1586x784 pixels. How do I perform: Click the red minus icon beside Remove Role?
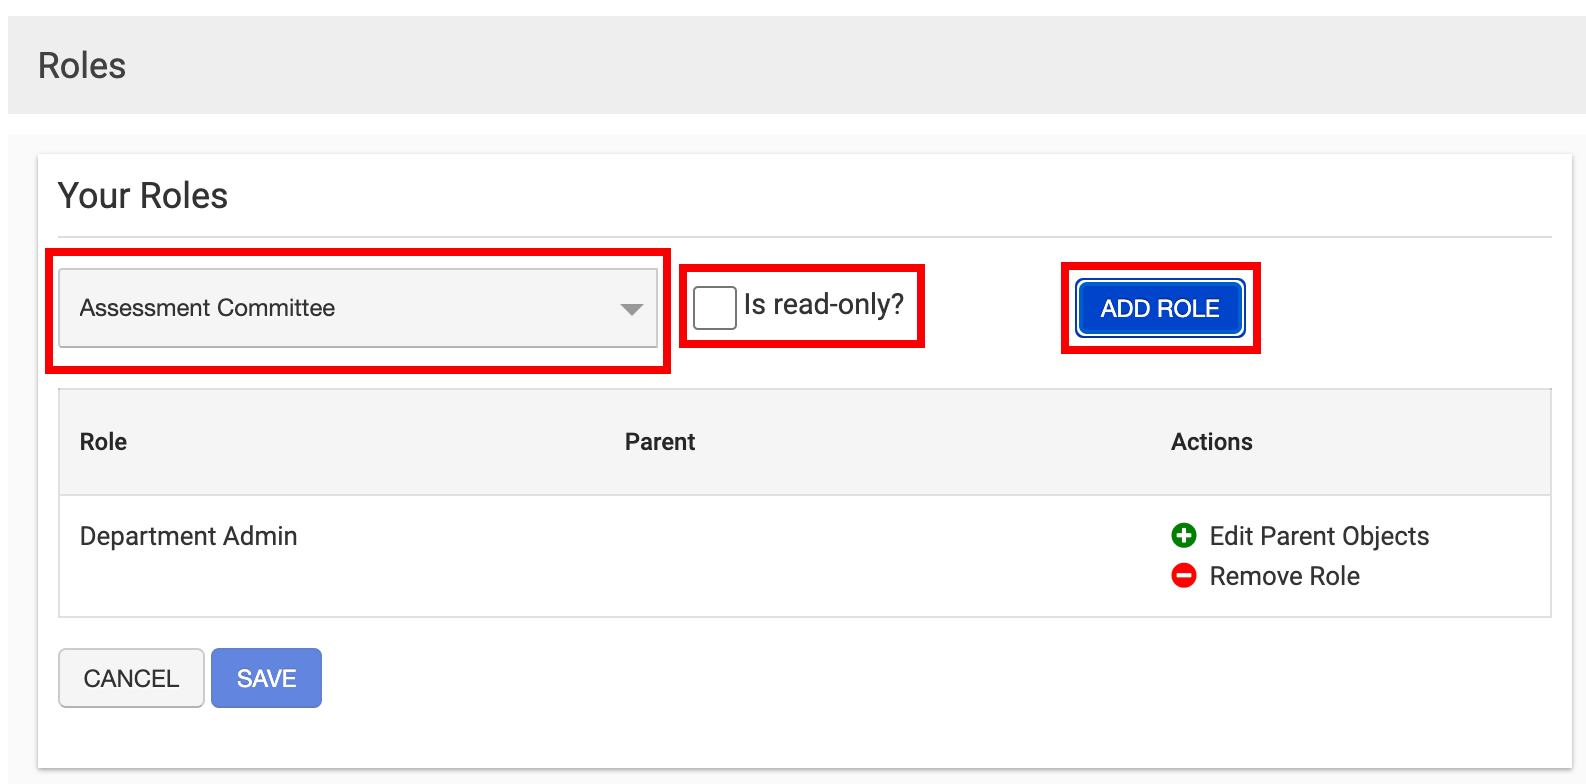[1184, 576]
